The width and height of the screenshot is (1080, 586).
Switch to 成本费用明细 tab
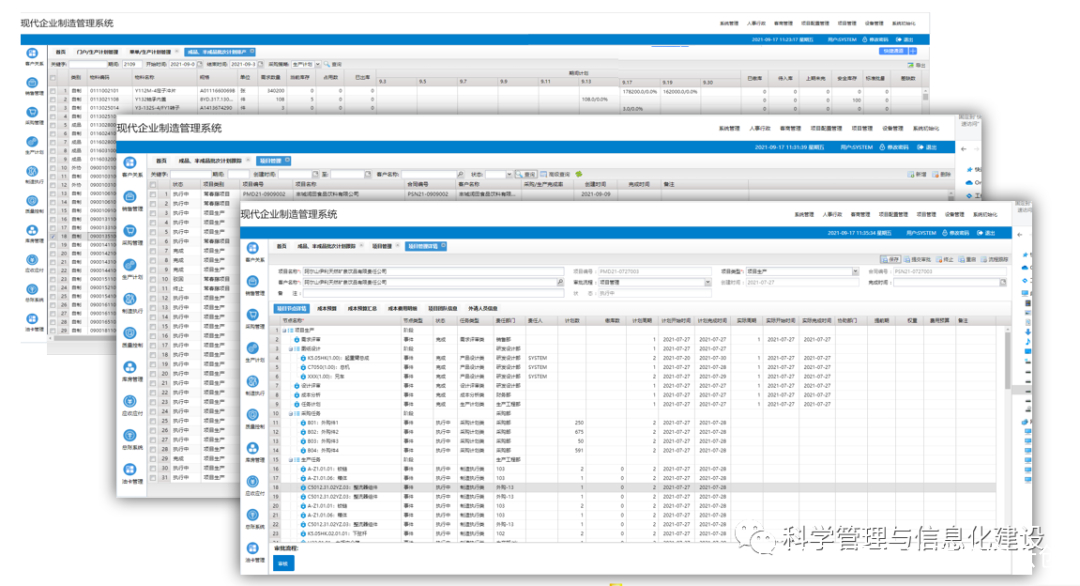[402, 308]
